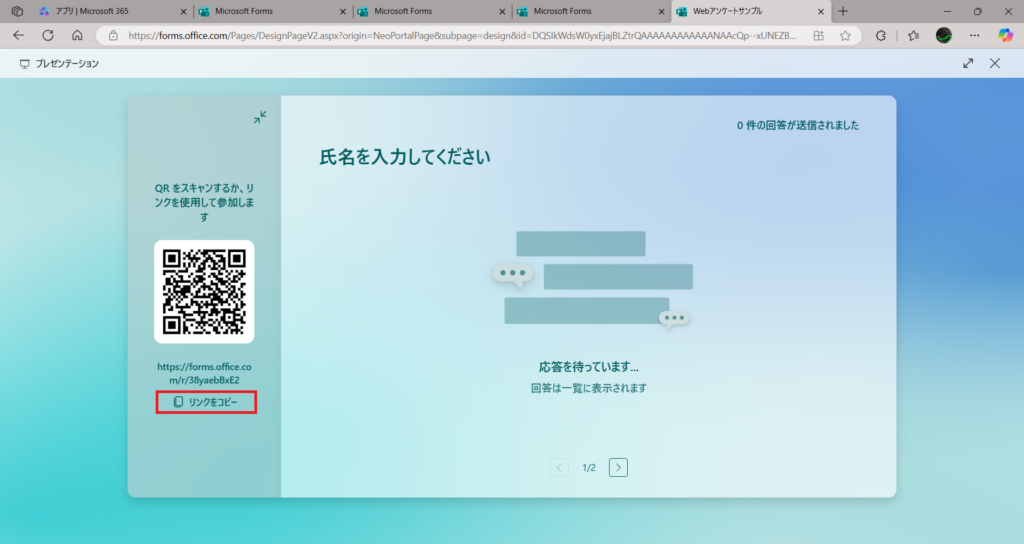1024x544 pixels.
Task: Close the presentation view X
Action: point(995,63)
